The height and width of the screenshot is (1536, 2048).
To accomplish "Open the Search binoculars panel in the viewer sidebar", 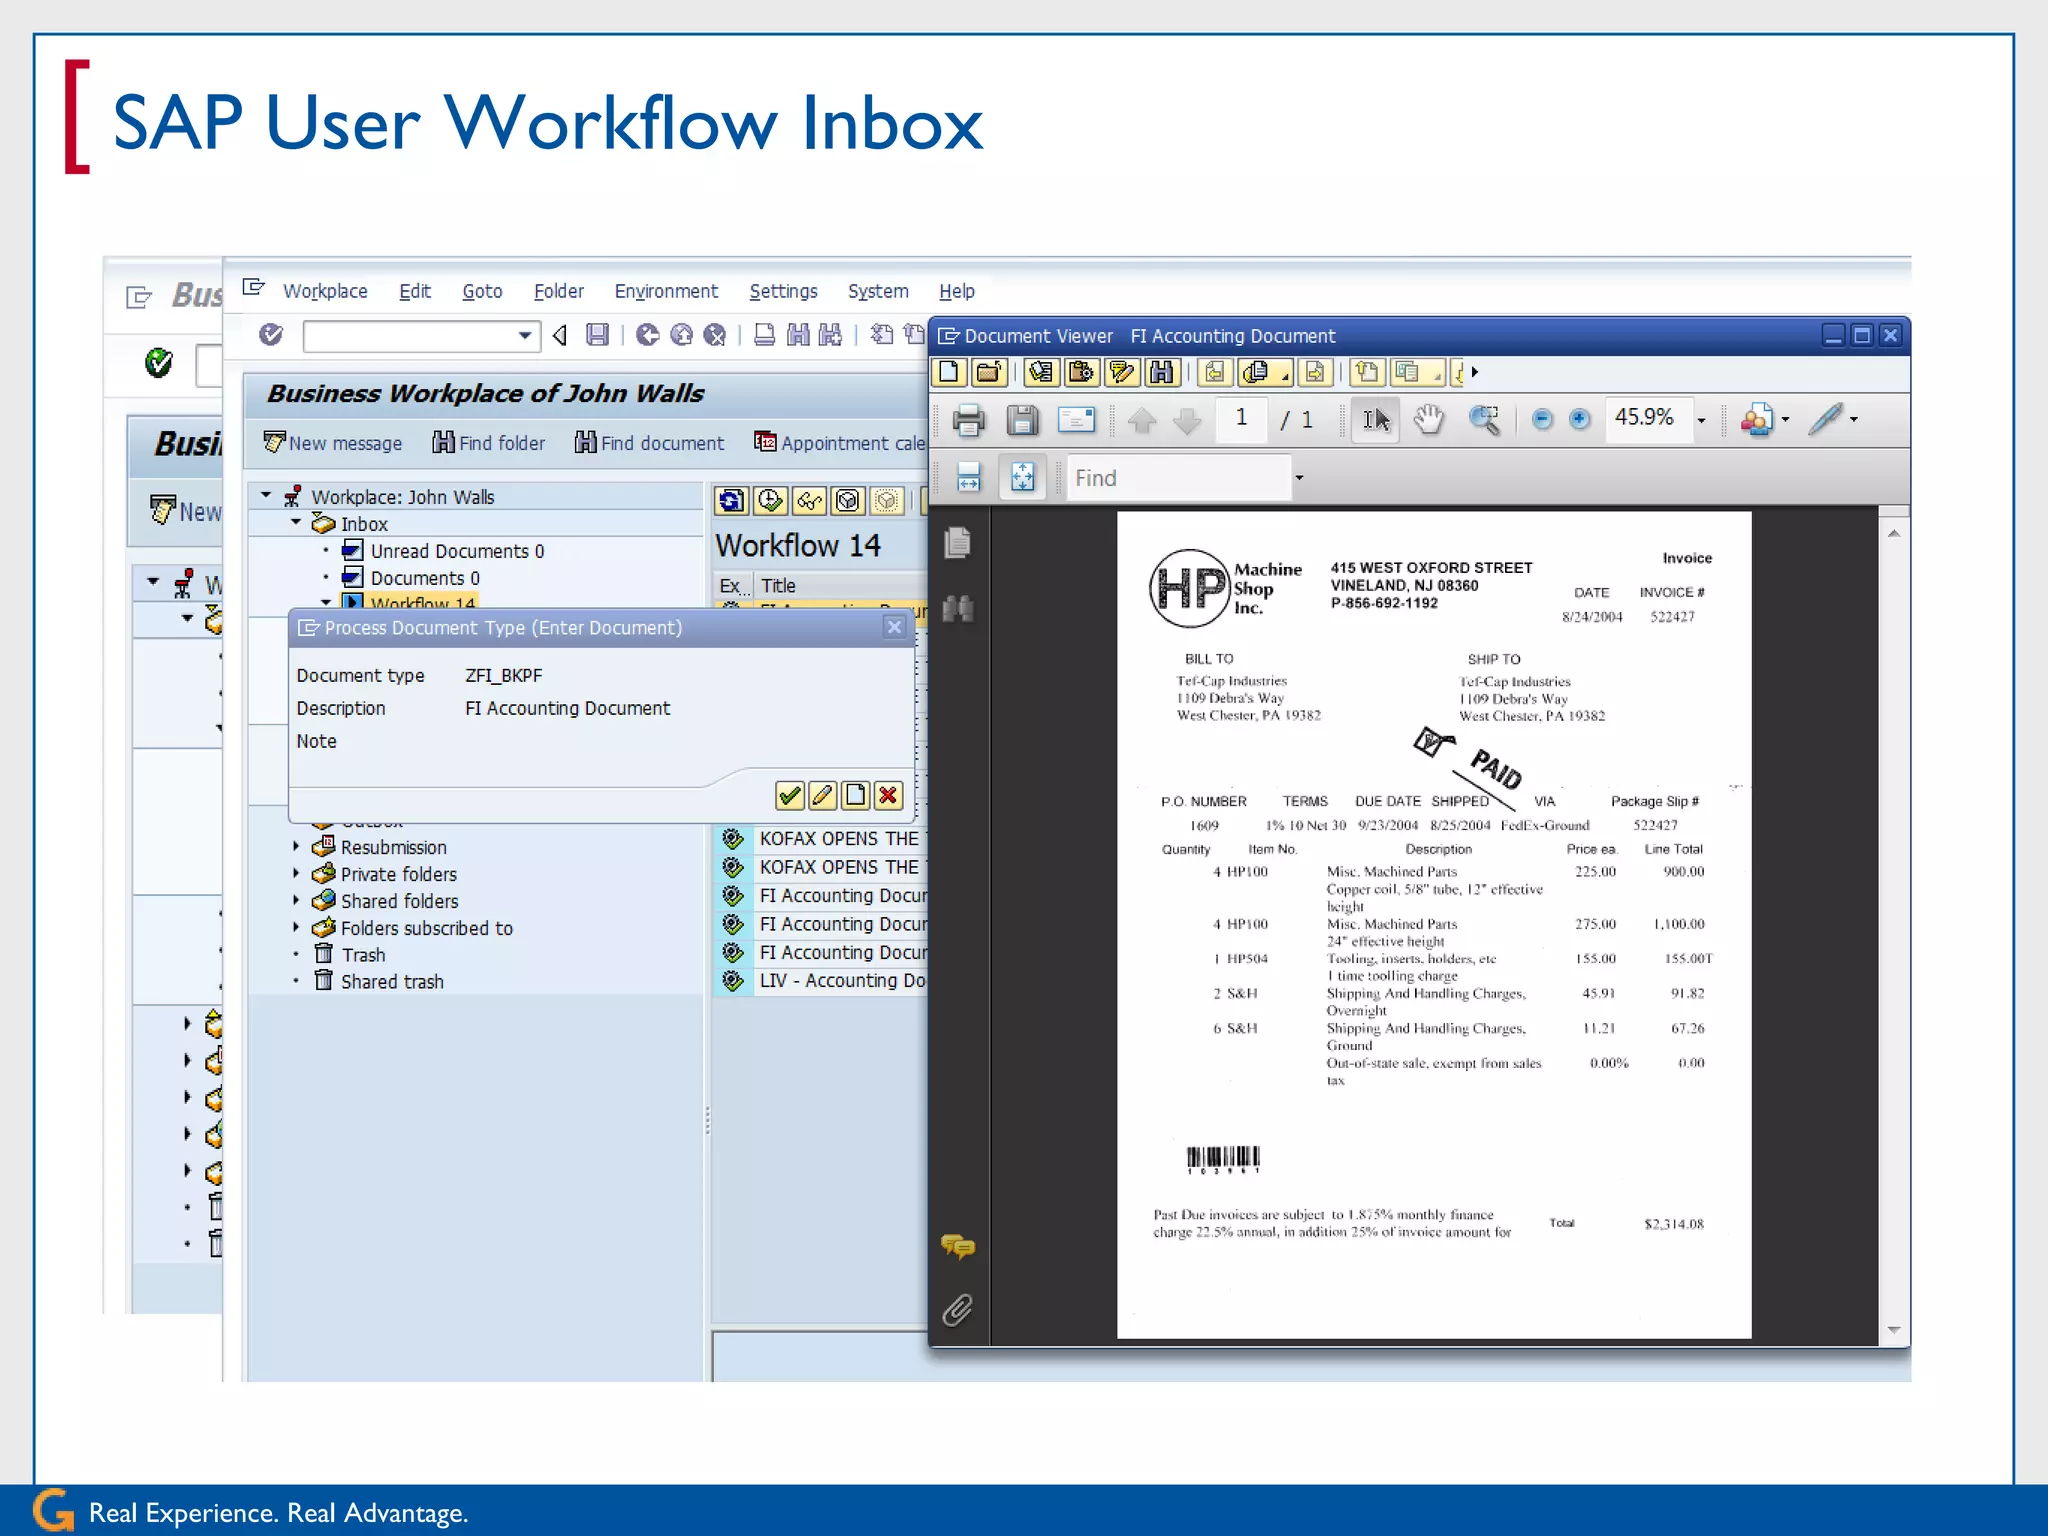I will pos(958,608).
